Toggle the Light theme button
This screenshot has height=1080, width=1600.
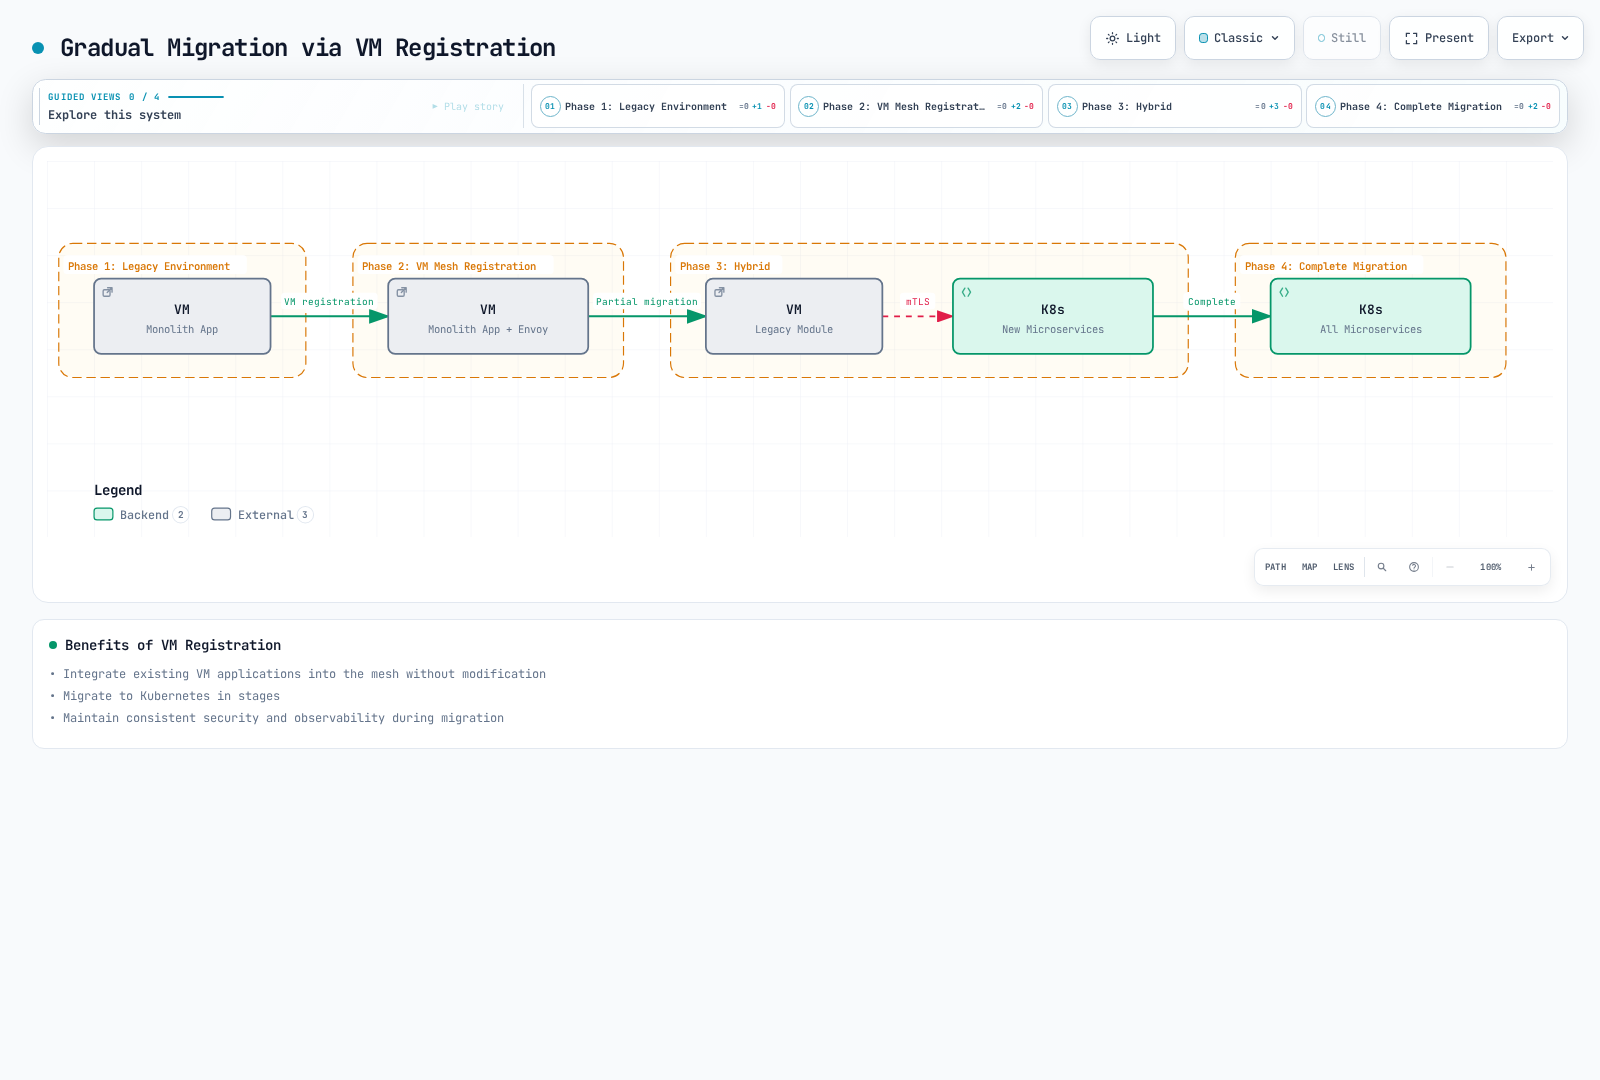click(x=1132, y=38)
